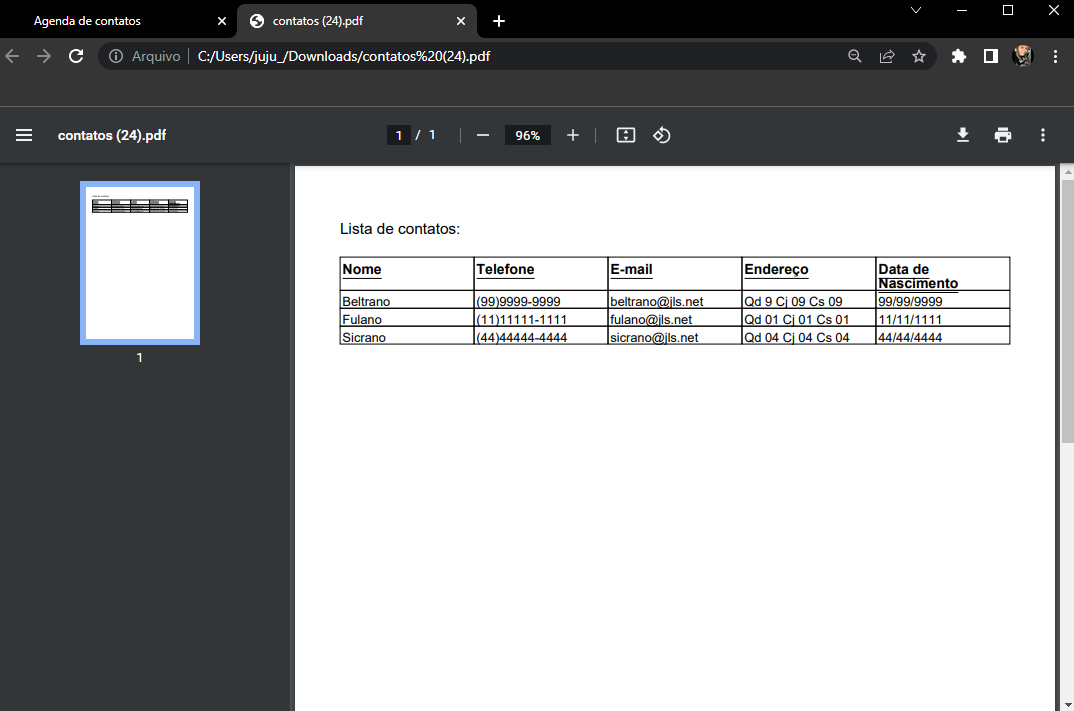The height and width of the screenshot is (711, 1074).
Task: Click the page number input field
Action: 398,134
